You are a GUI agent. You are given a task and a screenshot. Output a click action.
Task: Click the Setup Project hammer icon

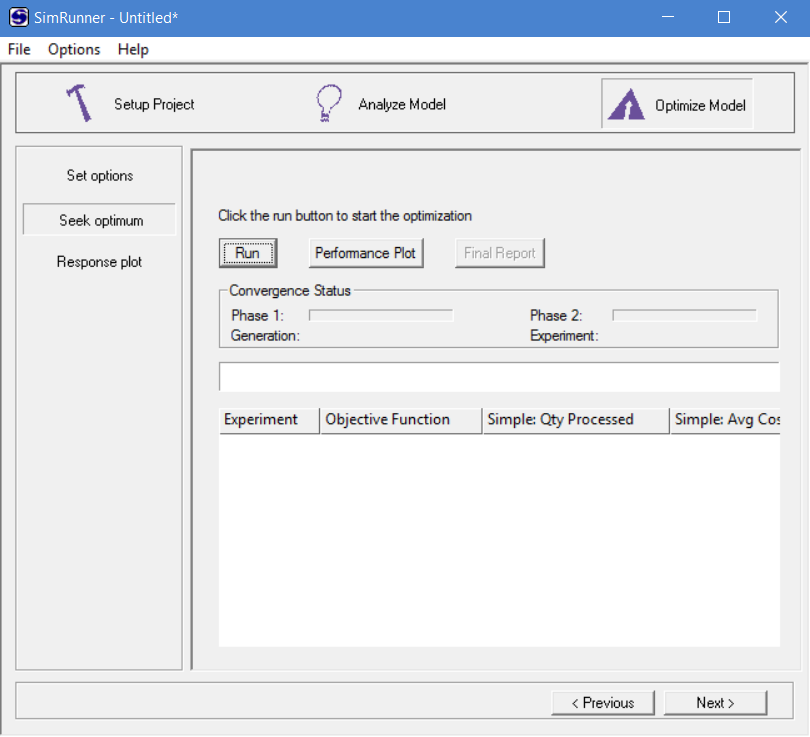pyautogui.click(x=79, y=103)
